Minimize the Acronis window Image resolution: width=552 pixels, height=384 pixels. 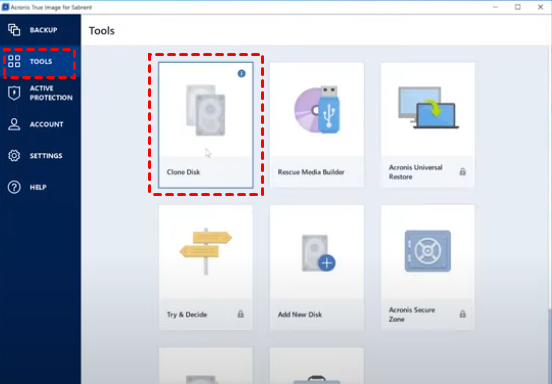point(495,7)
